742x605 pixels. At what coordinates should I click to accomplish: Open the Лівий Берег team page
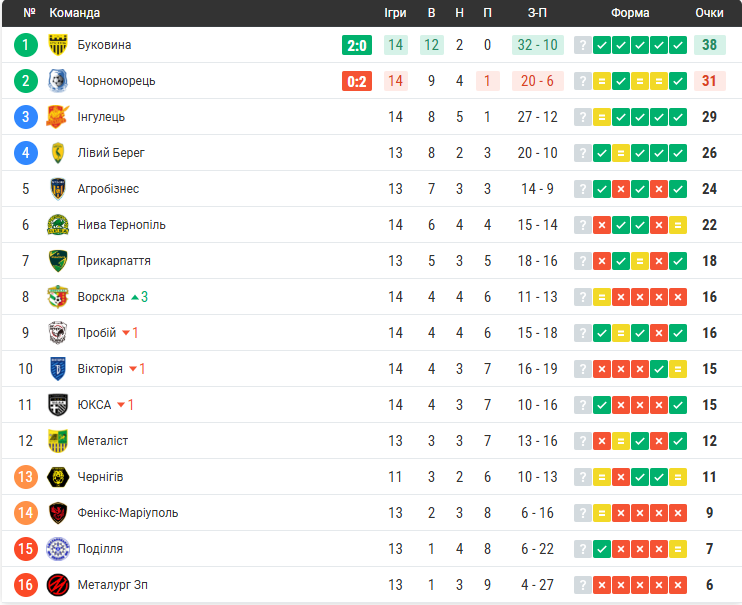coord(111,153)
